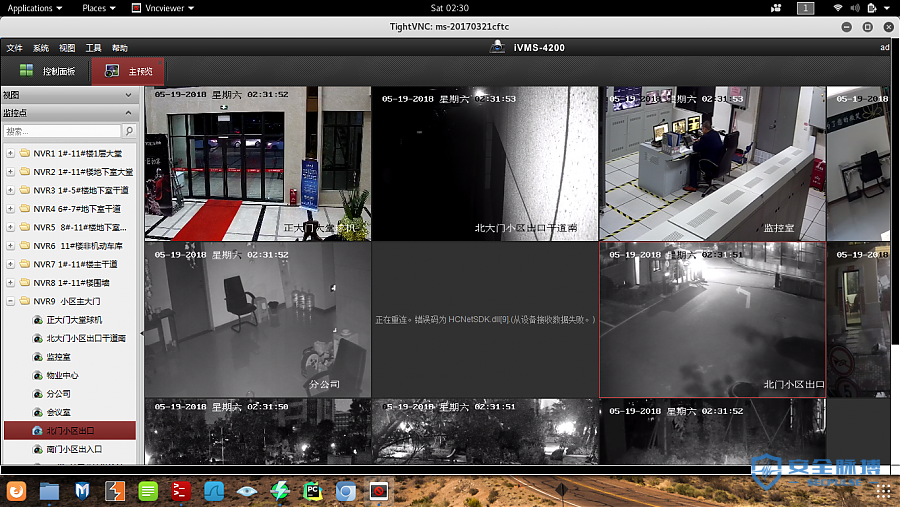Open the Applications menu

pos(35,8)
